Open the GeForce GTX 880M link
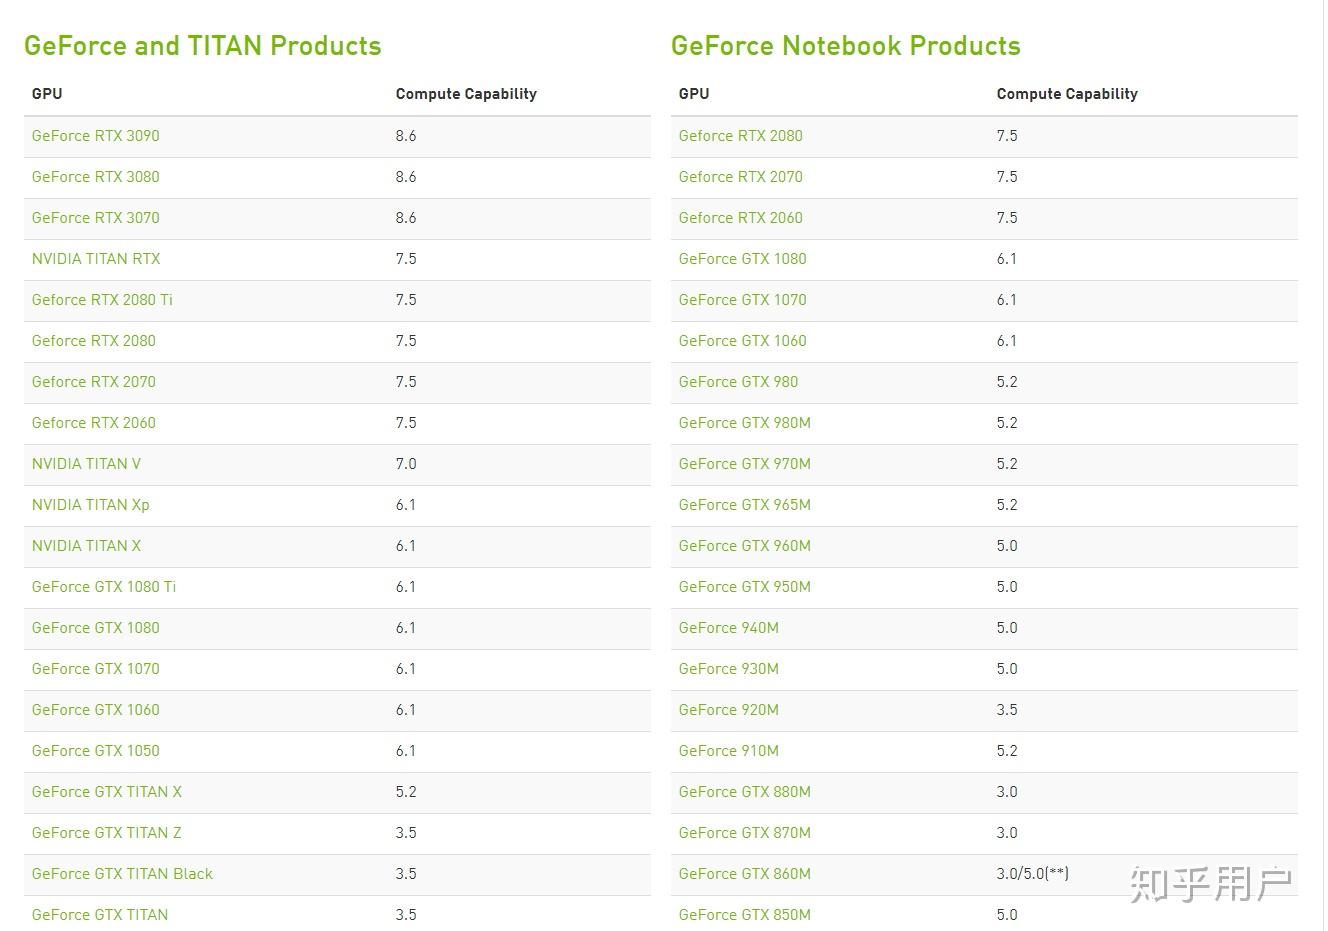Image resolution: width=1328 pixels, height=931 pixels. (x=745, y=792)
